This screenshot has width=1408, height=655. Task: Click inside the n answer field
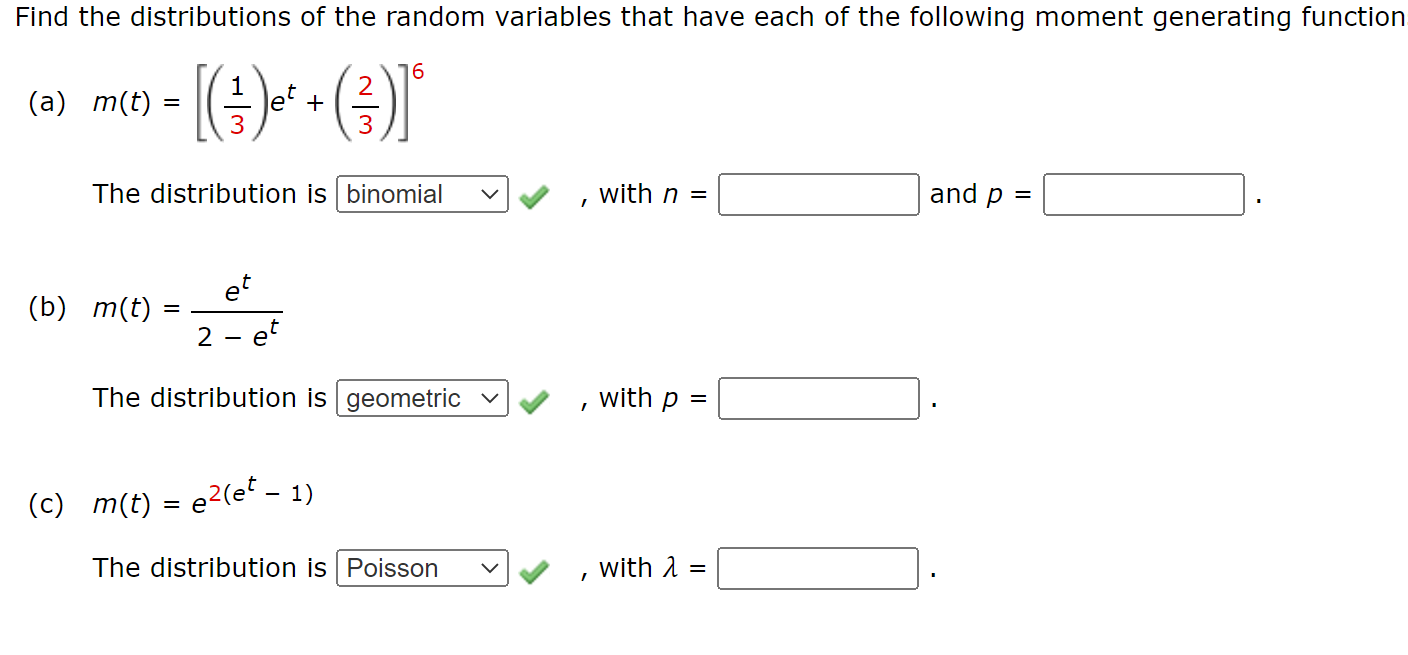(x=818, y=193)
